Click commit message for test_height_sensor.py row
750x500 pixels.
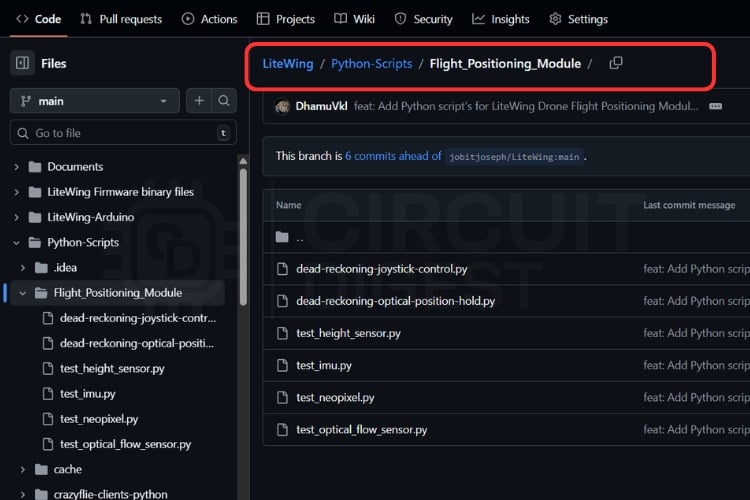[x=696, y=333]
